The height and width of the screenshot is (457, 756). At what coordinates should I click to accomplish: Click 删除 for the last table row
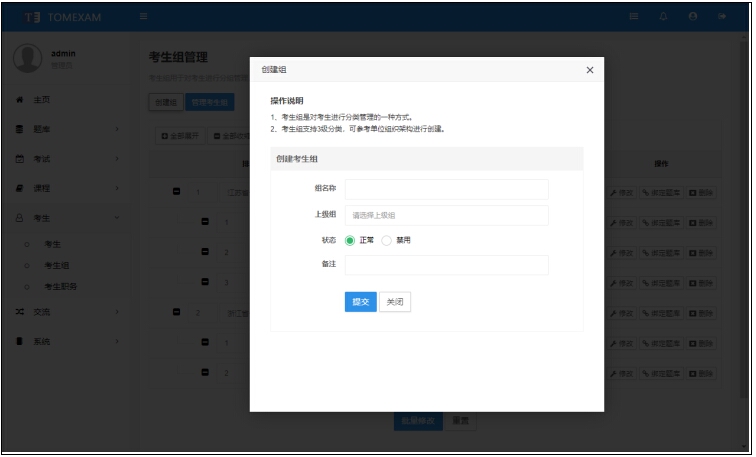(x=701, y=374)
